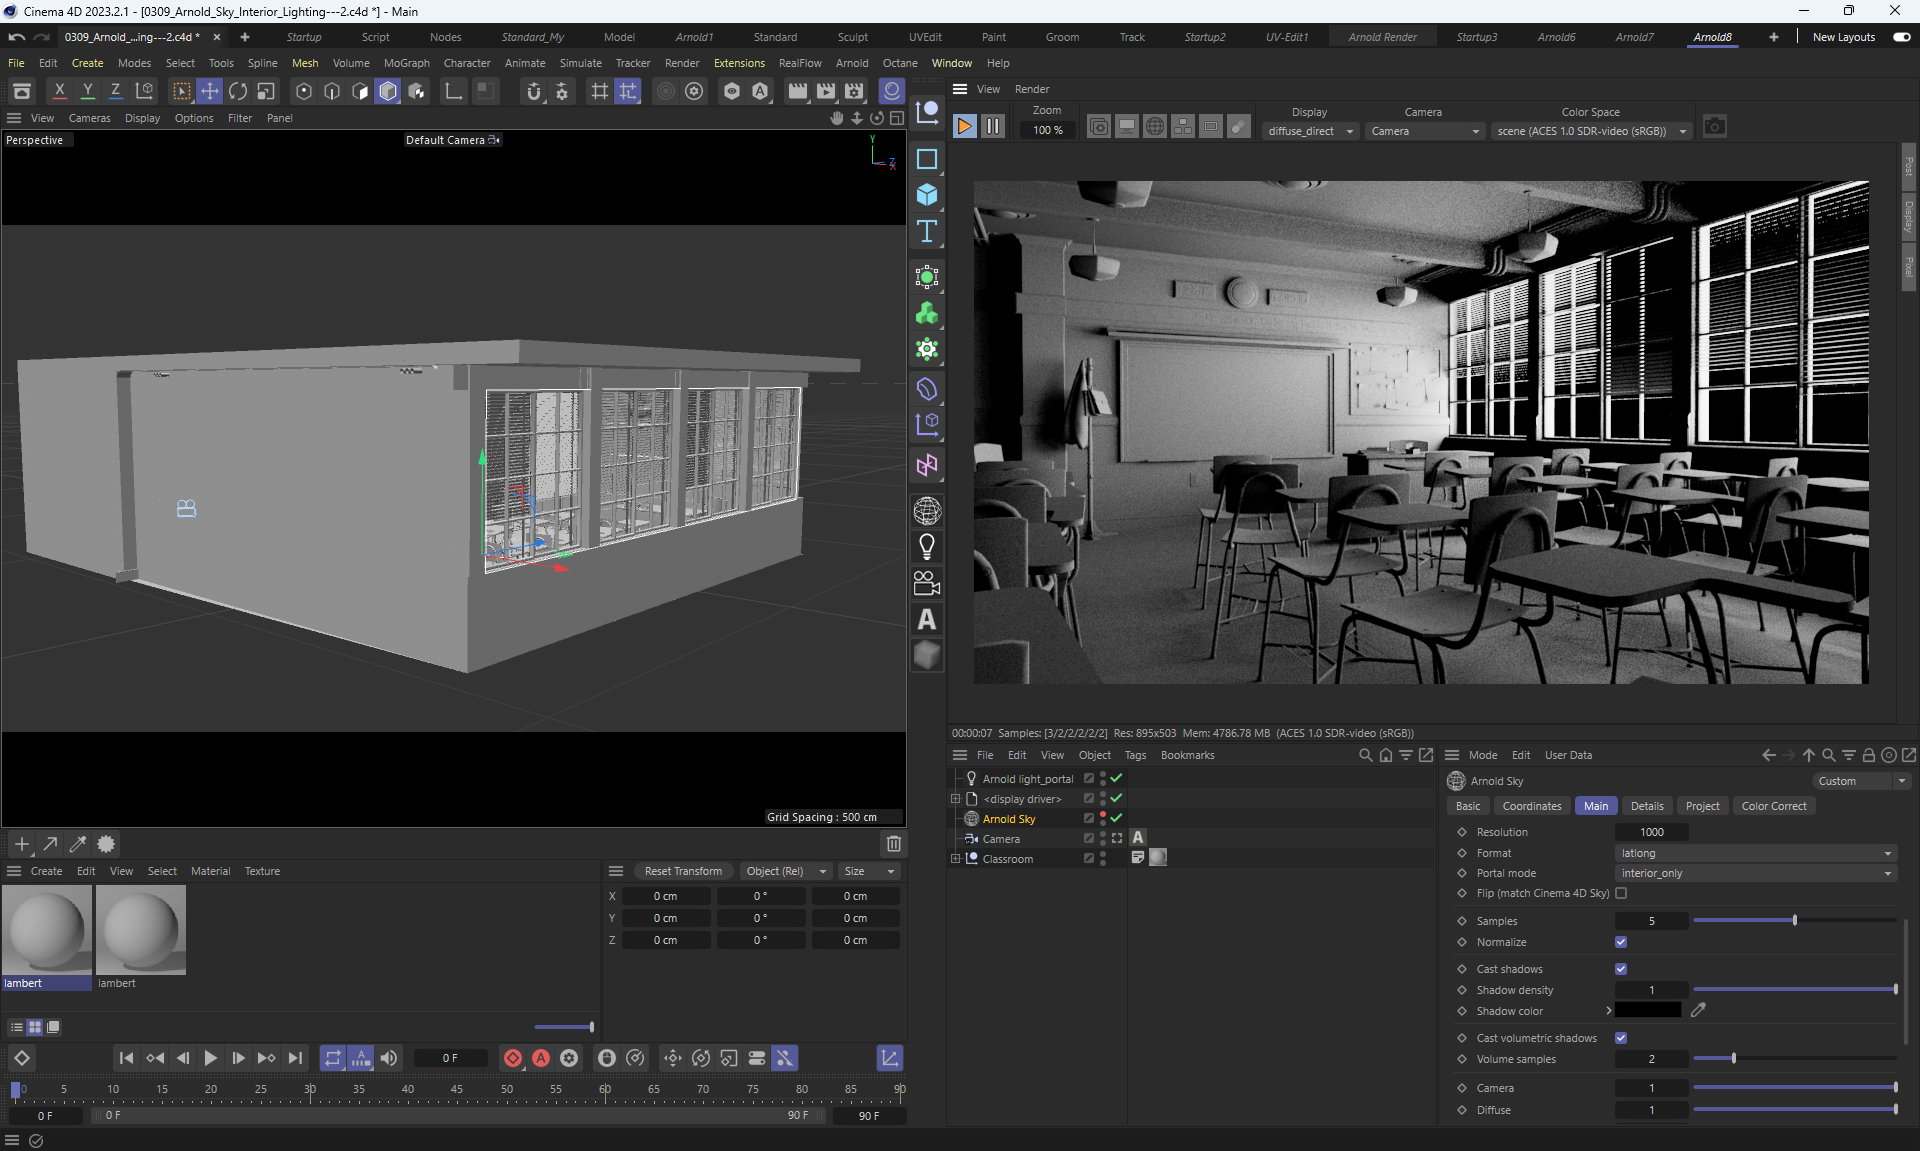Add a light object from sidebar
The height and width of the screenshot is (1151, 1920).
click(926, 547)
